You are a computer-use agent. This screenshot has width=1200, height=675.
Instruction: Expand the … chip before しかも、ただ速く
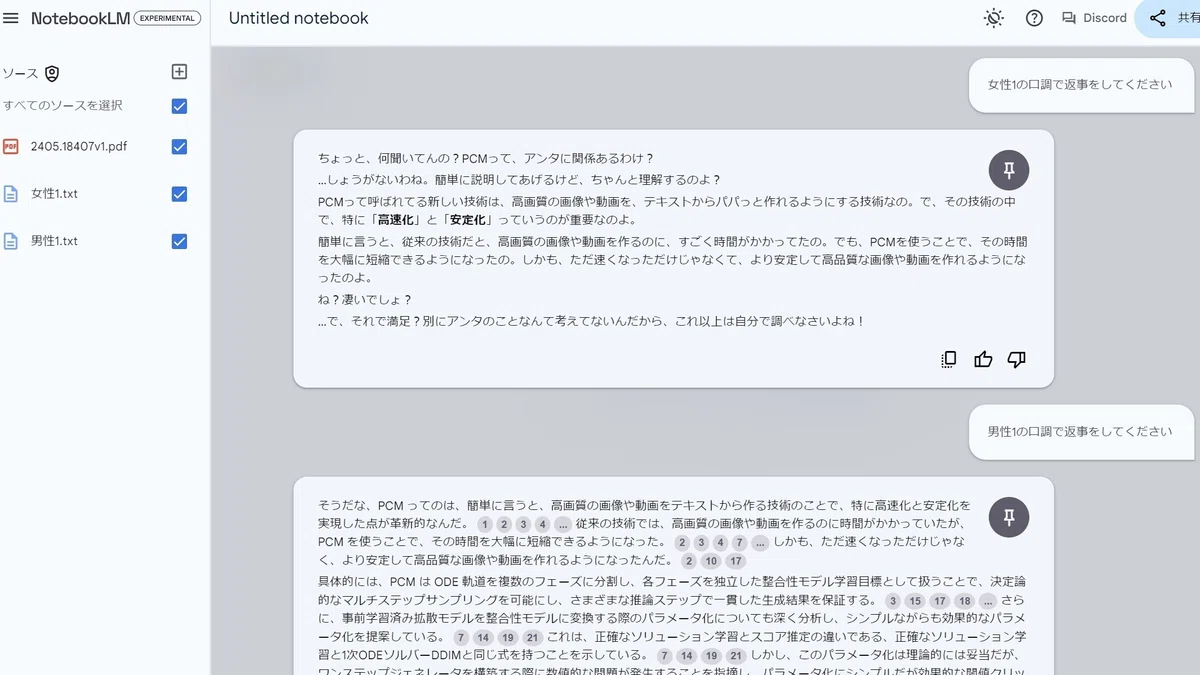click(x=760, y=543)
